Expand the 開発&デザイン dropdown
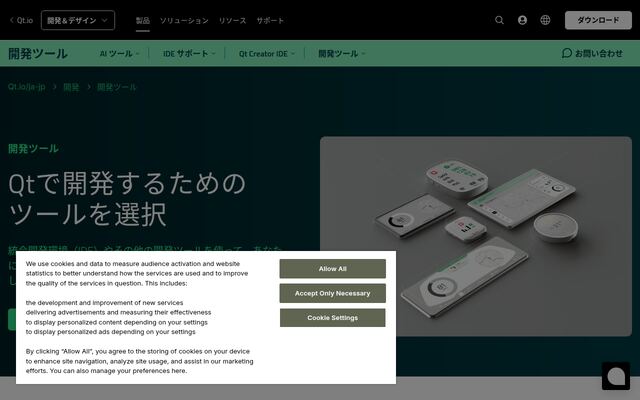The height and width of the screenshot is (400, 640). 78,20
